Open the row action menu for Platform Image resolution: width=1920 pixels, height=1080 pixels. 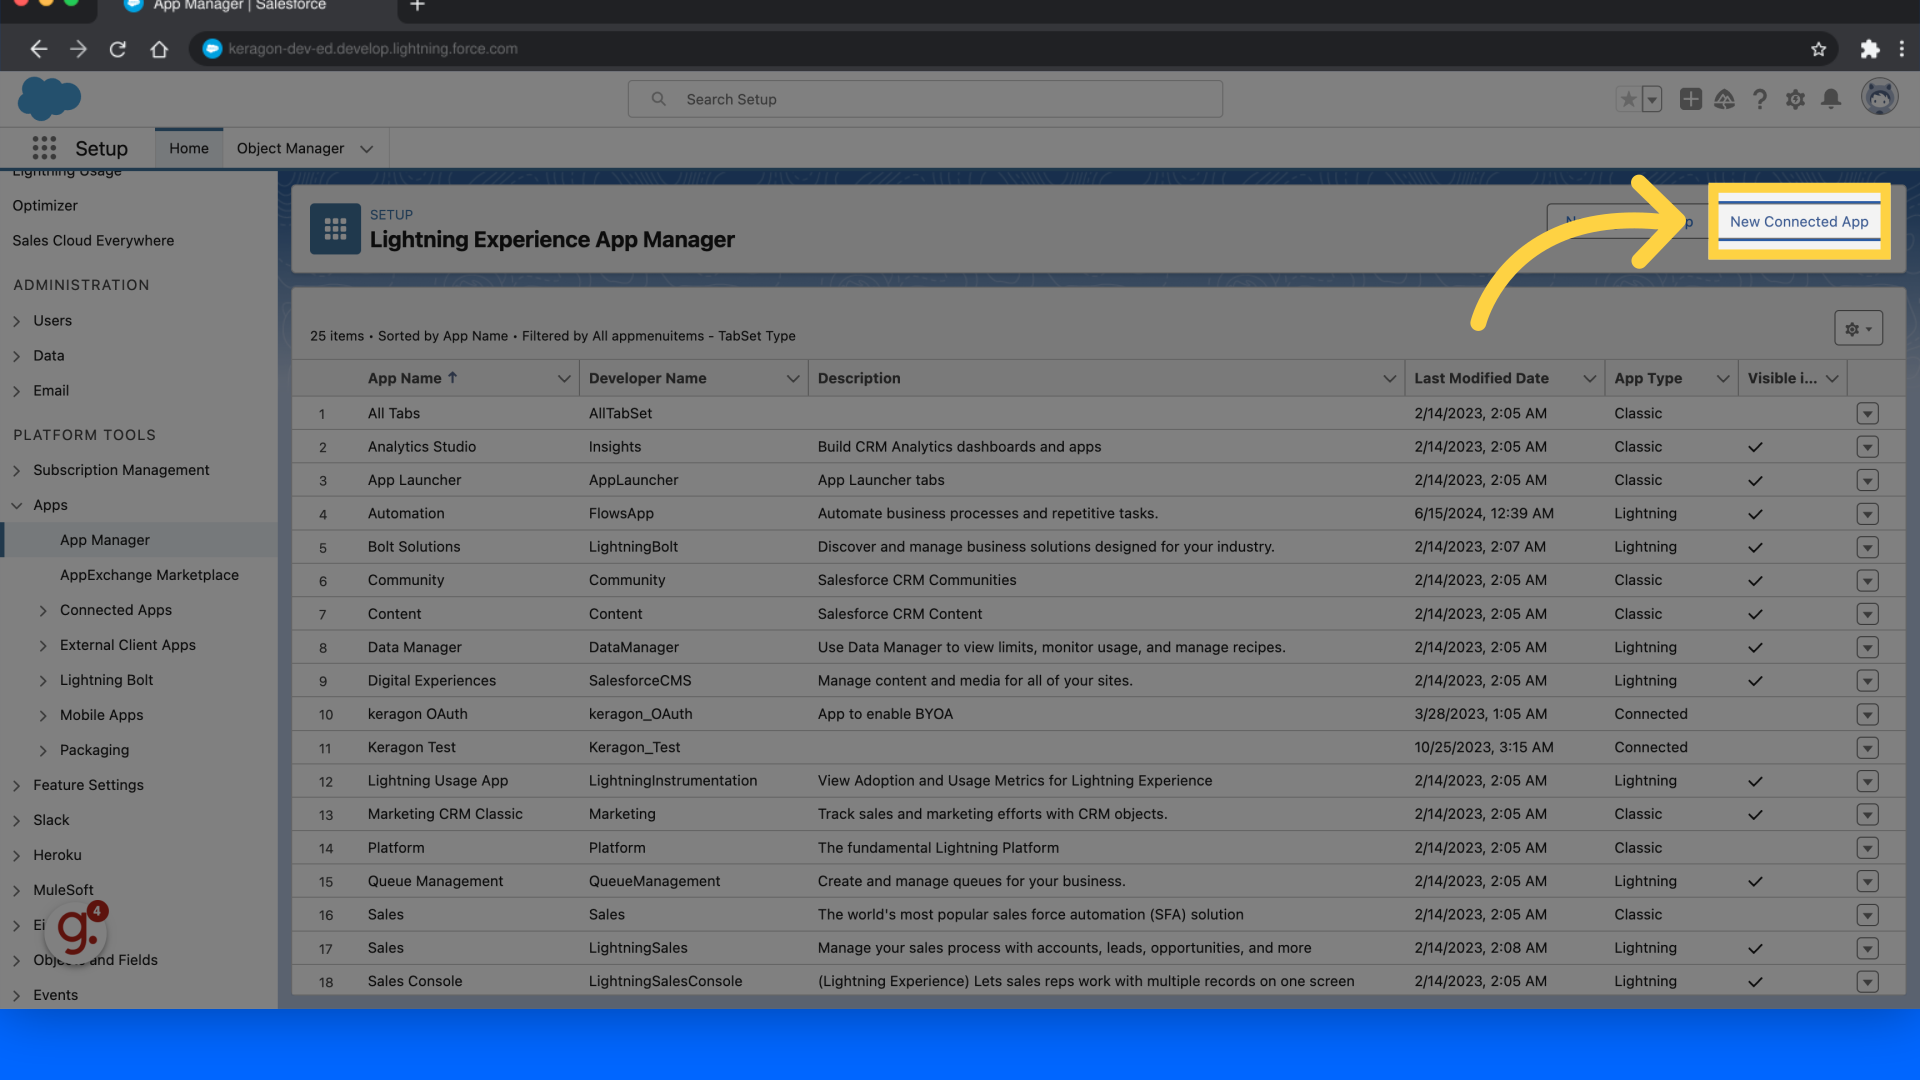click(x=1867, y=848)
